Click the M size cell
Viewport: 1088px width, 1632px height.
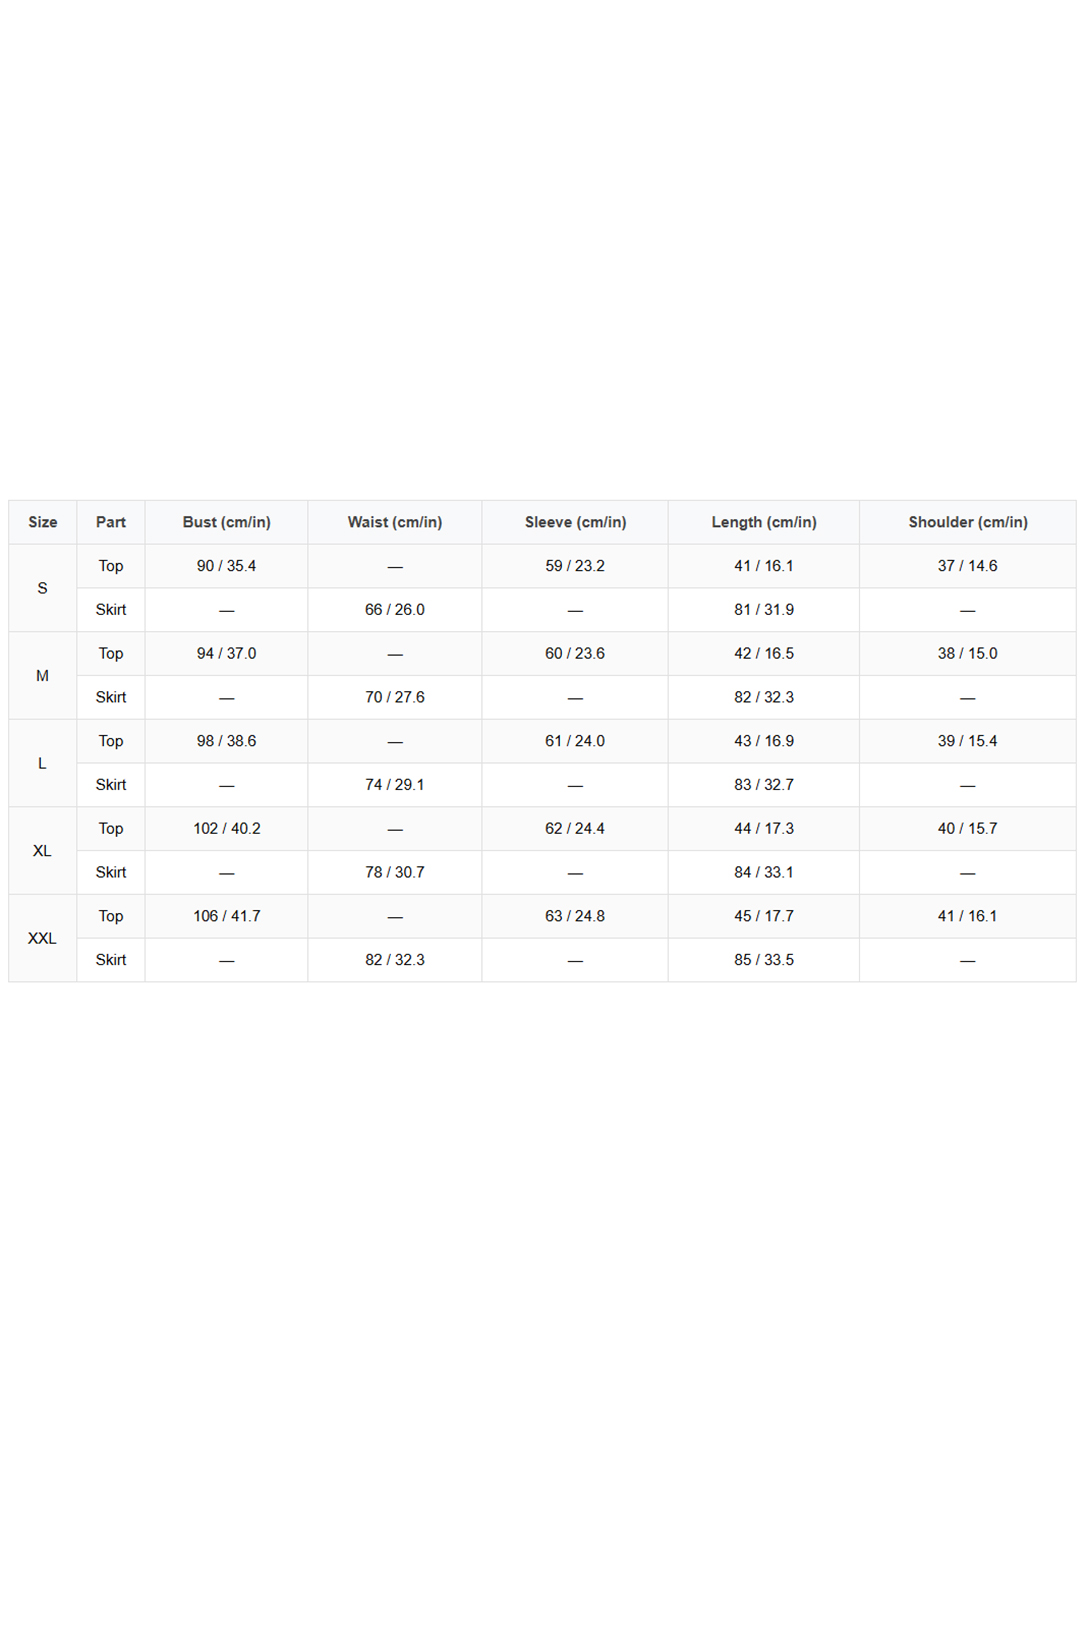pos(43,676)
